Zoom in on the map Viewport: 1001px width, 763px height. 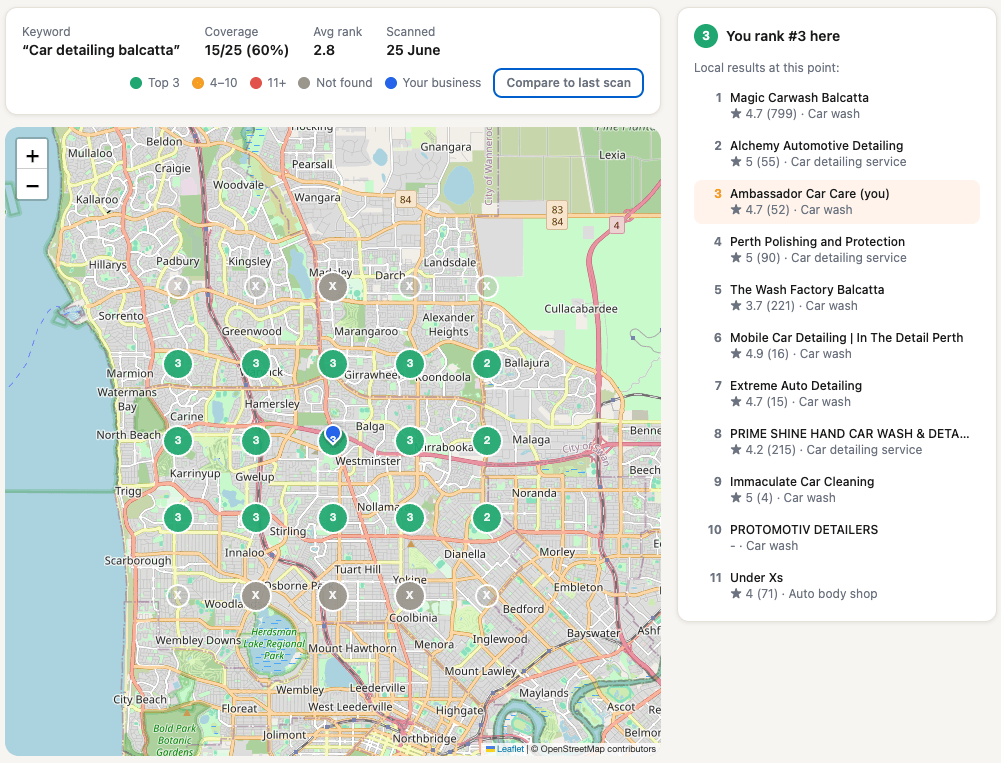(33, 155)
